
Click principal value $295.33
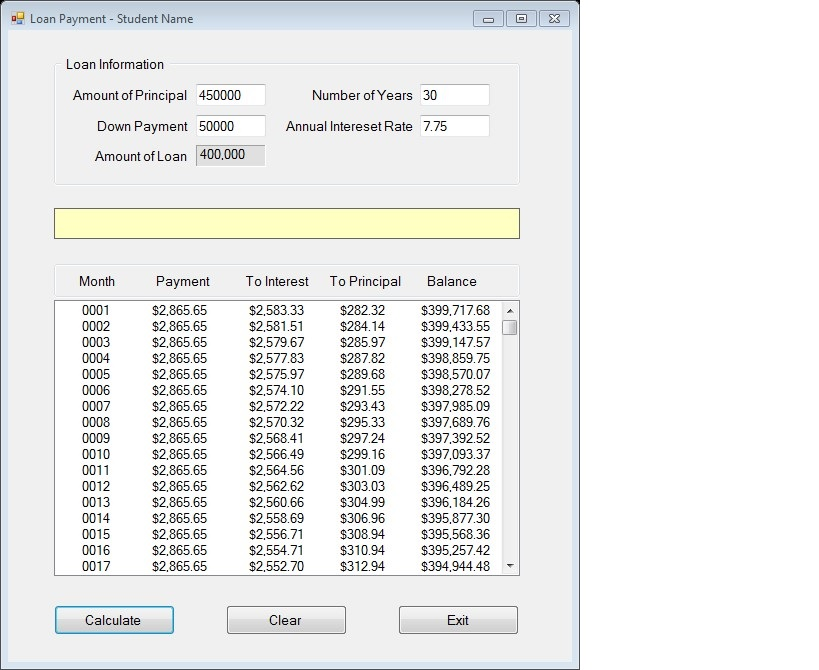pyautogui.click(x=362, y=422)
